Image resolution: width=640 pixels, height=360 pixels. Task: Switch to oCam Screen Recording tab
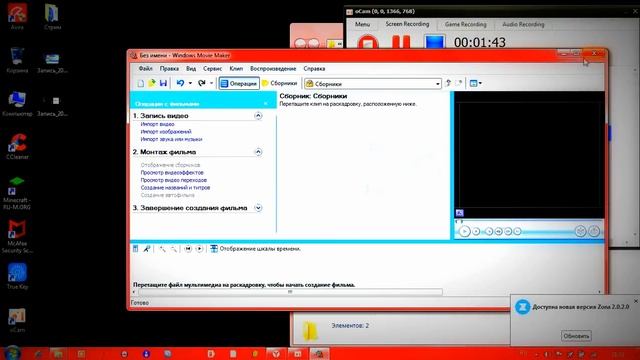tap(407, 24)
